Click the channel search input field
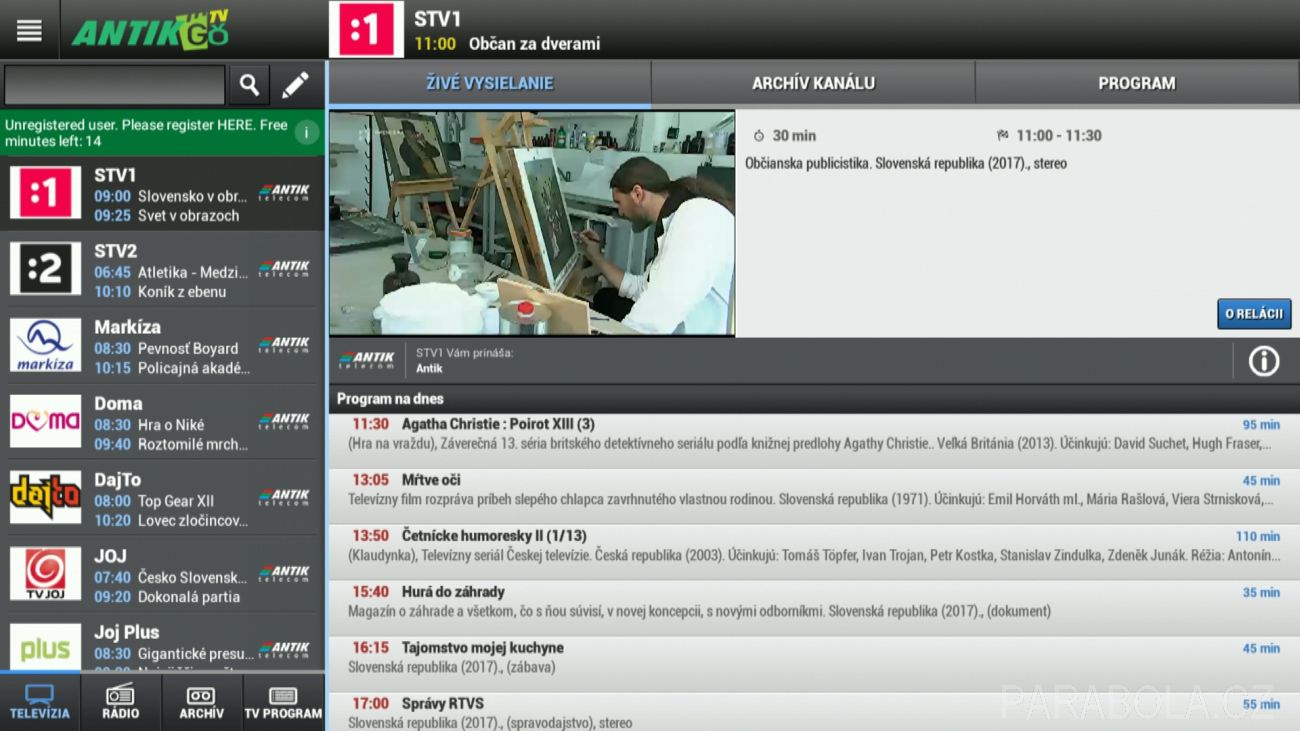Screen dimensions: 1300x731 coord(114,85)
